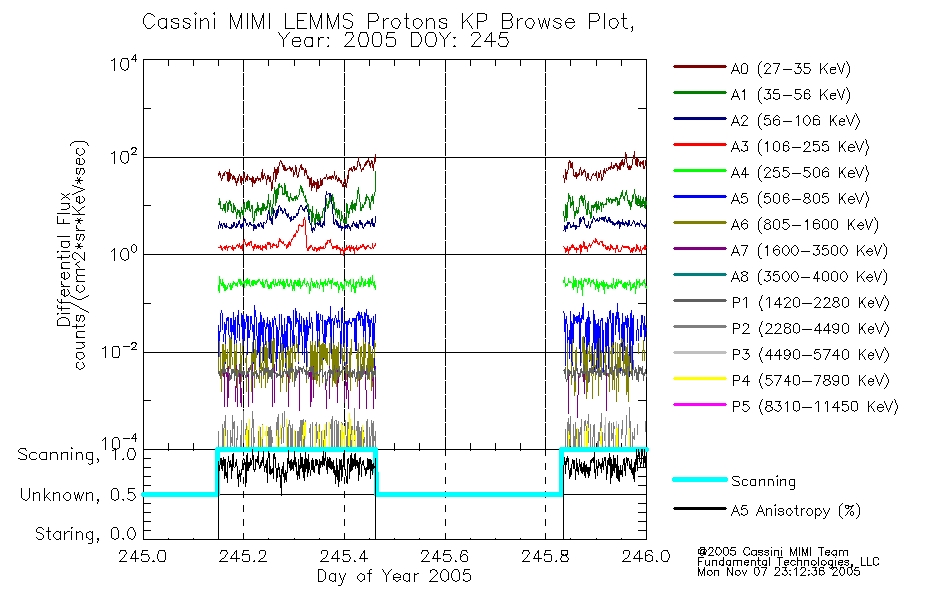
Task: Click the Staring, 0.0 axis label
Action: tap(85, 534)
